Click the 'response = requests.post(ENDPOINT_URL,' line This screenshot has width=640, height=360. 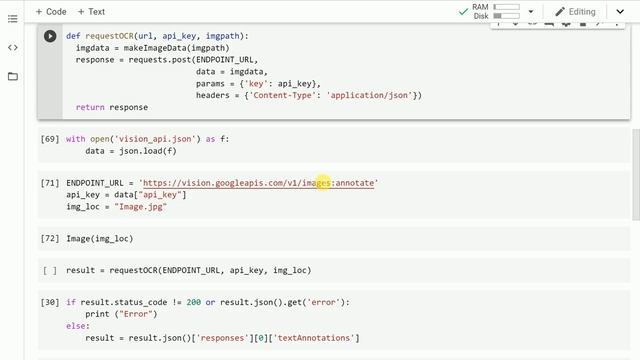167,60
